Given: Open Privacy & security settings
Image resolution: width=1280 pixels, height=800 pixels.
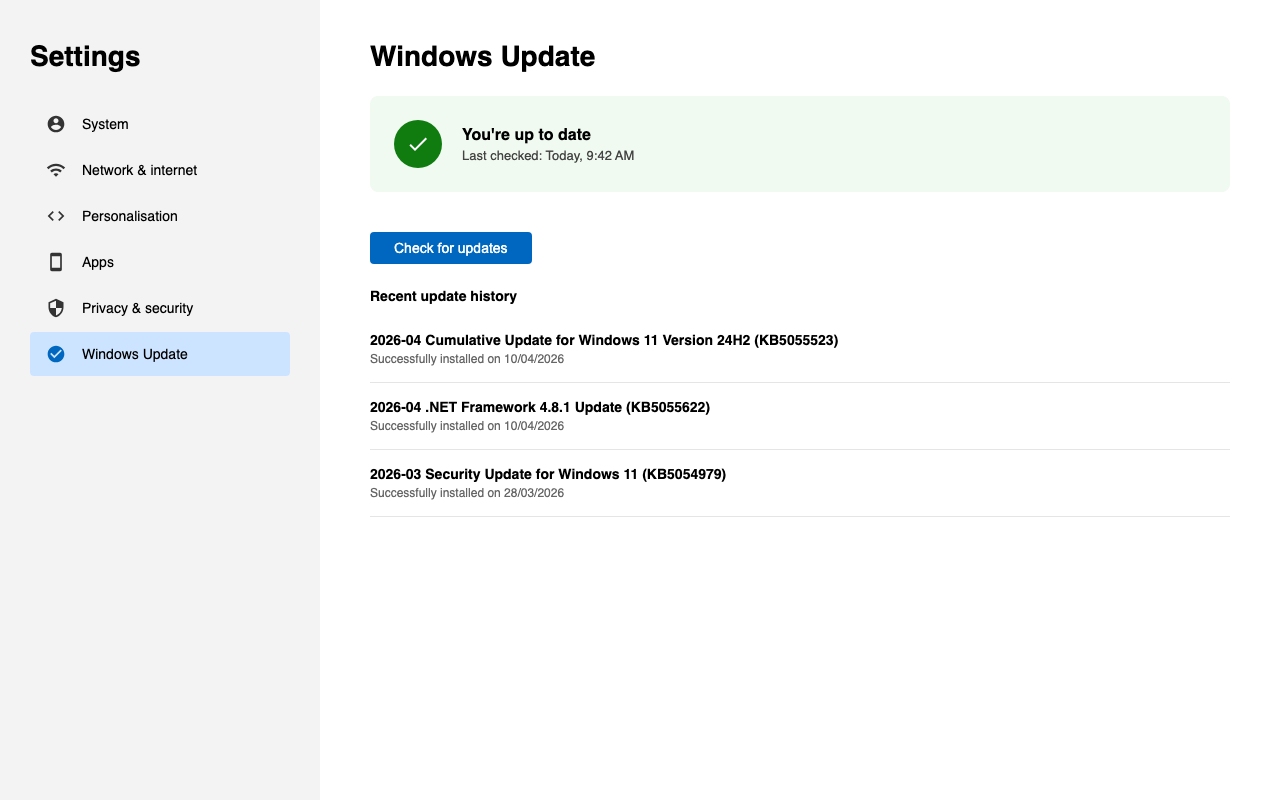Looking at the screenshot, I should (x=160, y=308).
